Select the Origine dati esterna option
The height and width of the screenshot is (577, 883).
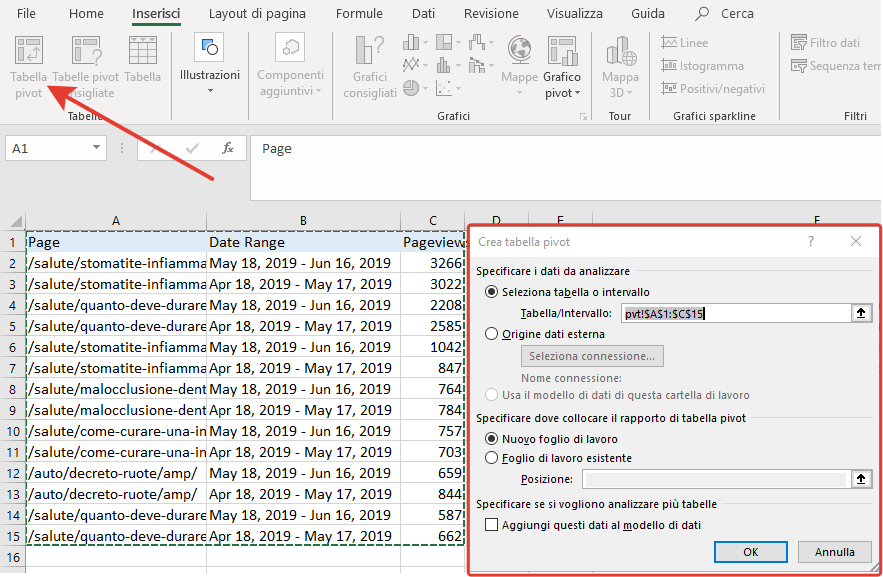(491, 334)
